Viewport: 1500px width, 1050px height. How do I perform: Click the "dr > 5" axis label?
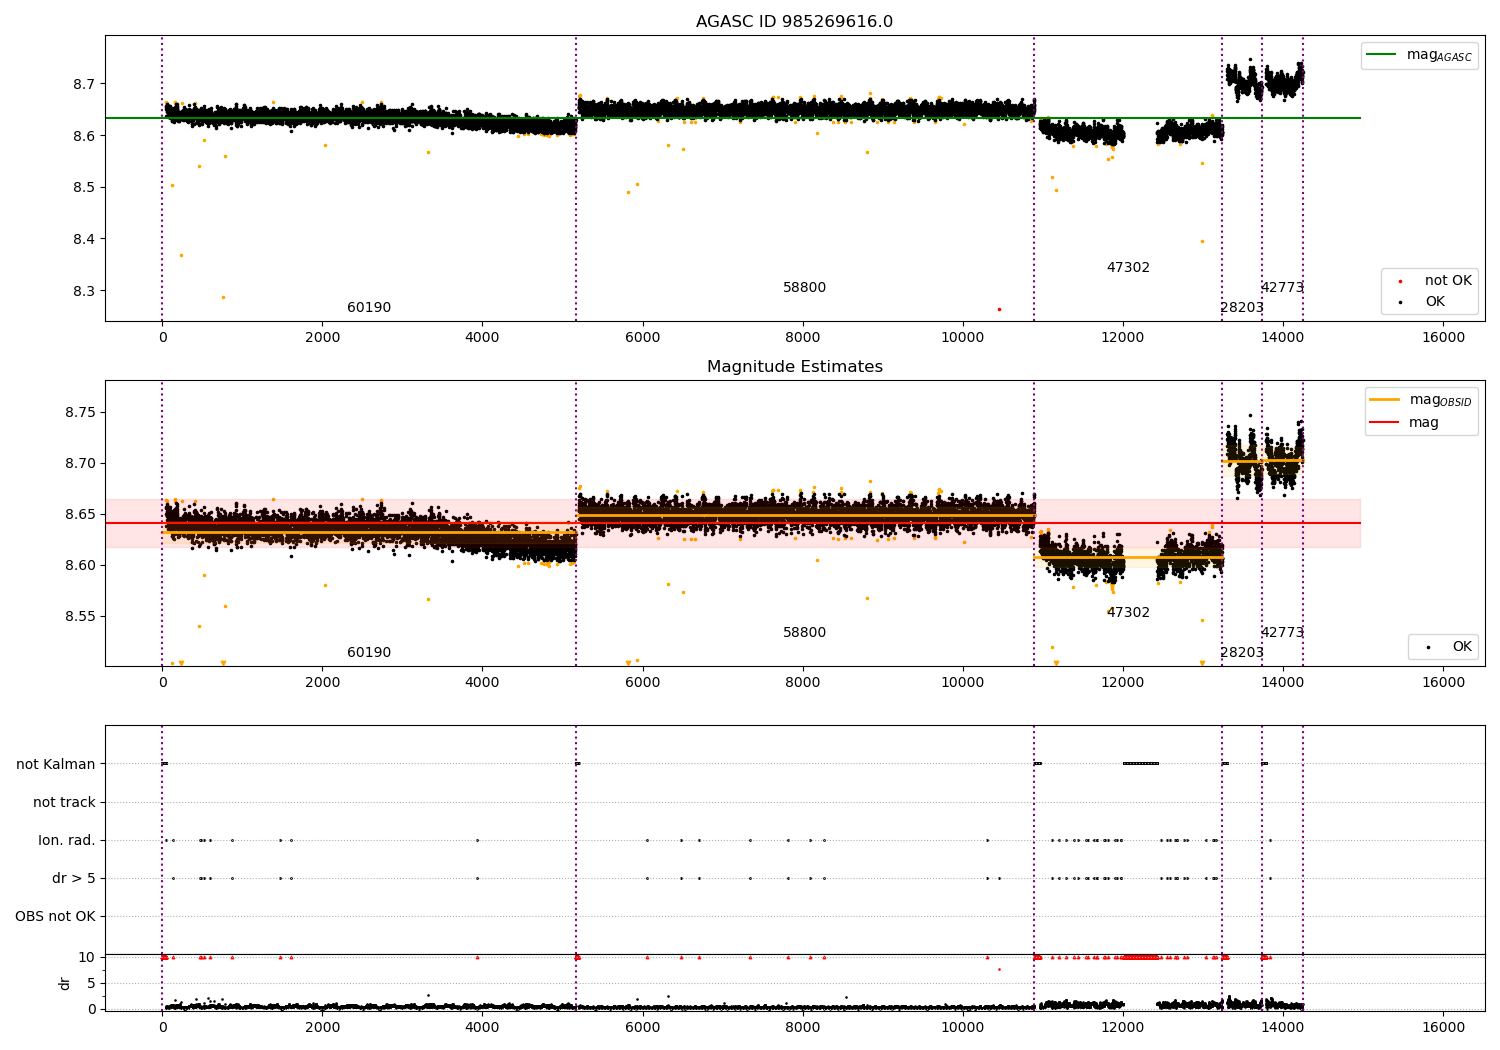pos(74,879)
